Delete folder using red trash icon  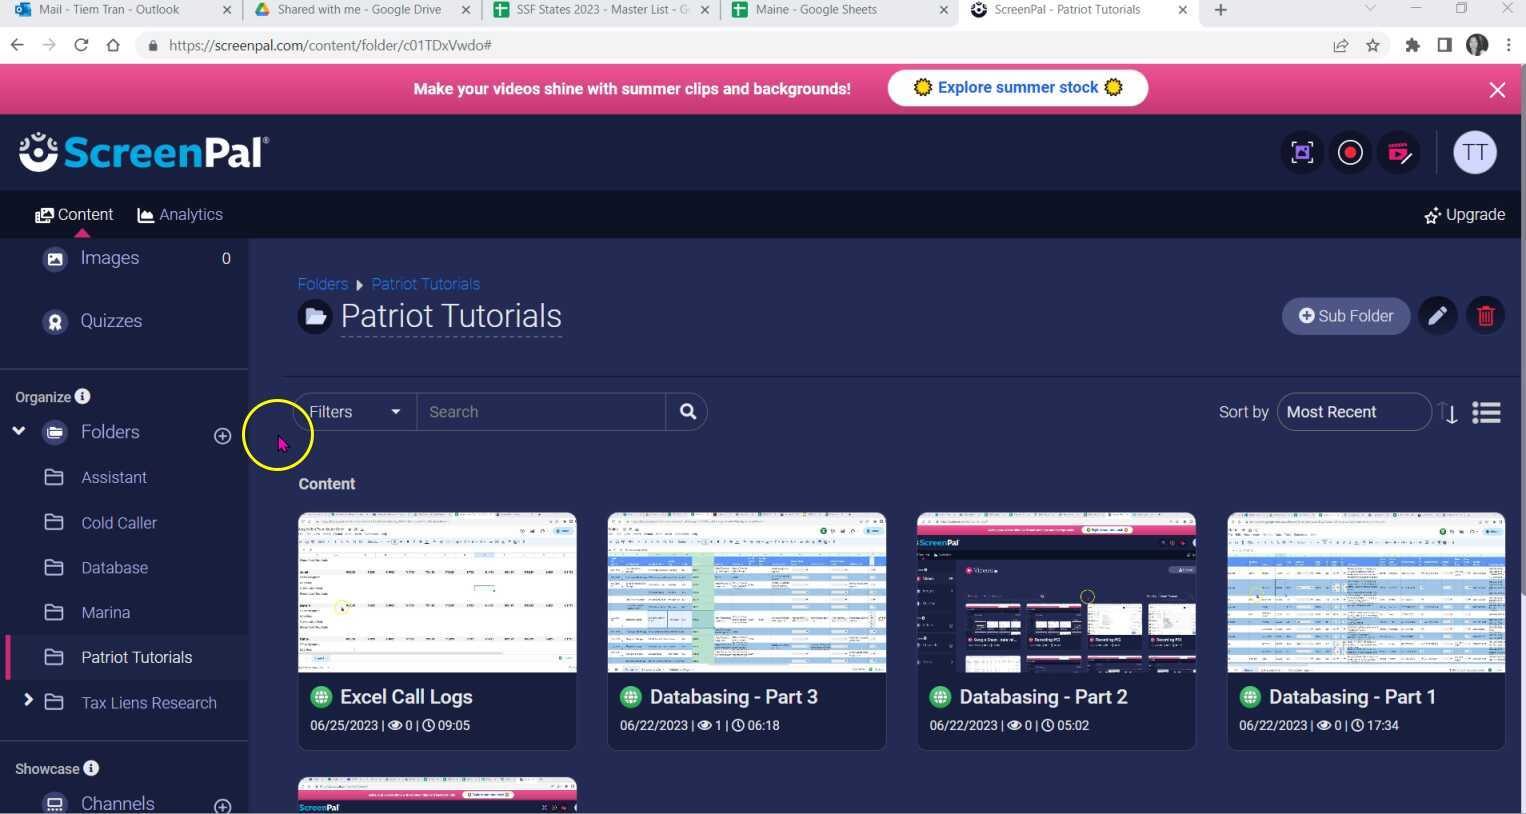[1485, 316]
